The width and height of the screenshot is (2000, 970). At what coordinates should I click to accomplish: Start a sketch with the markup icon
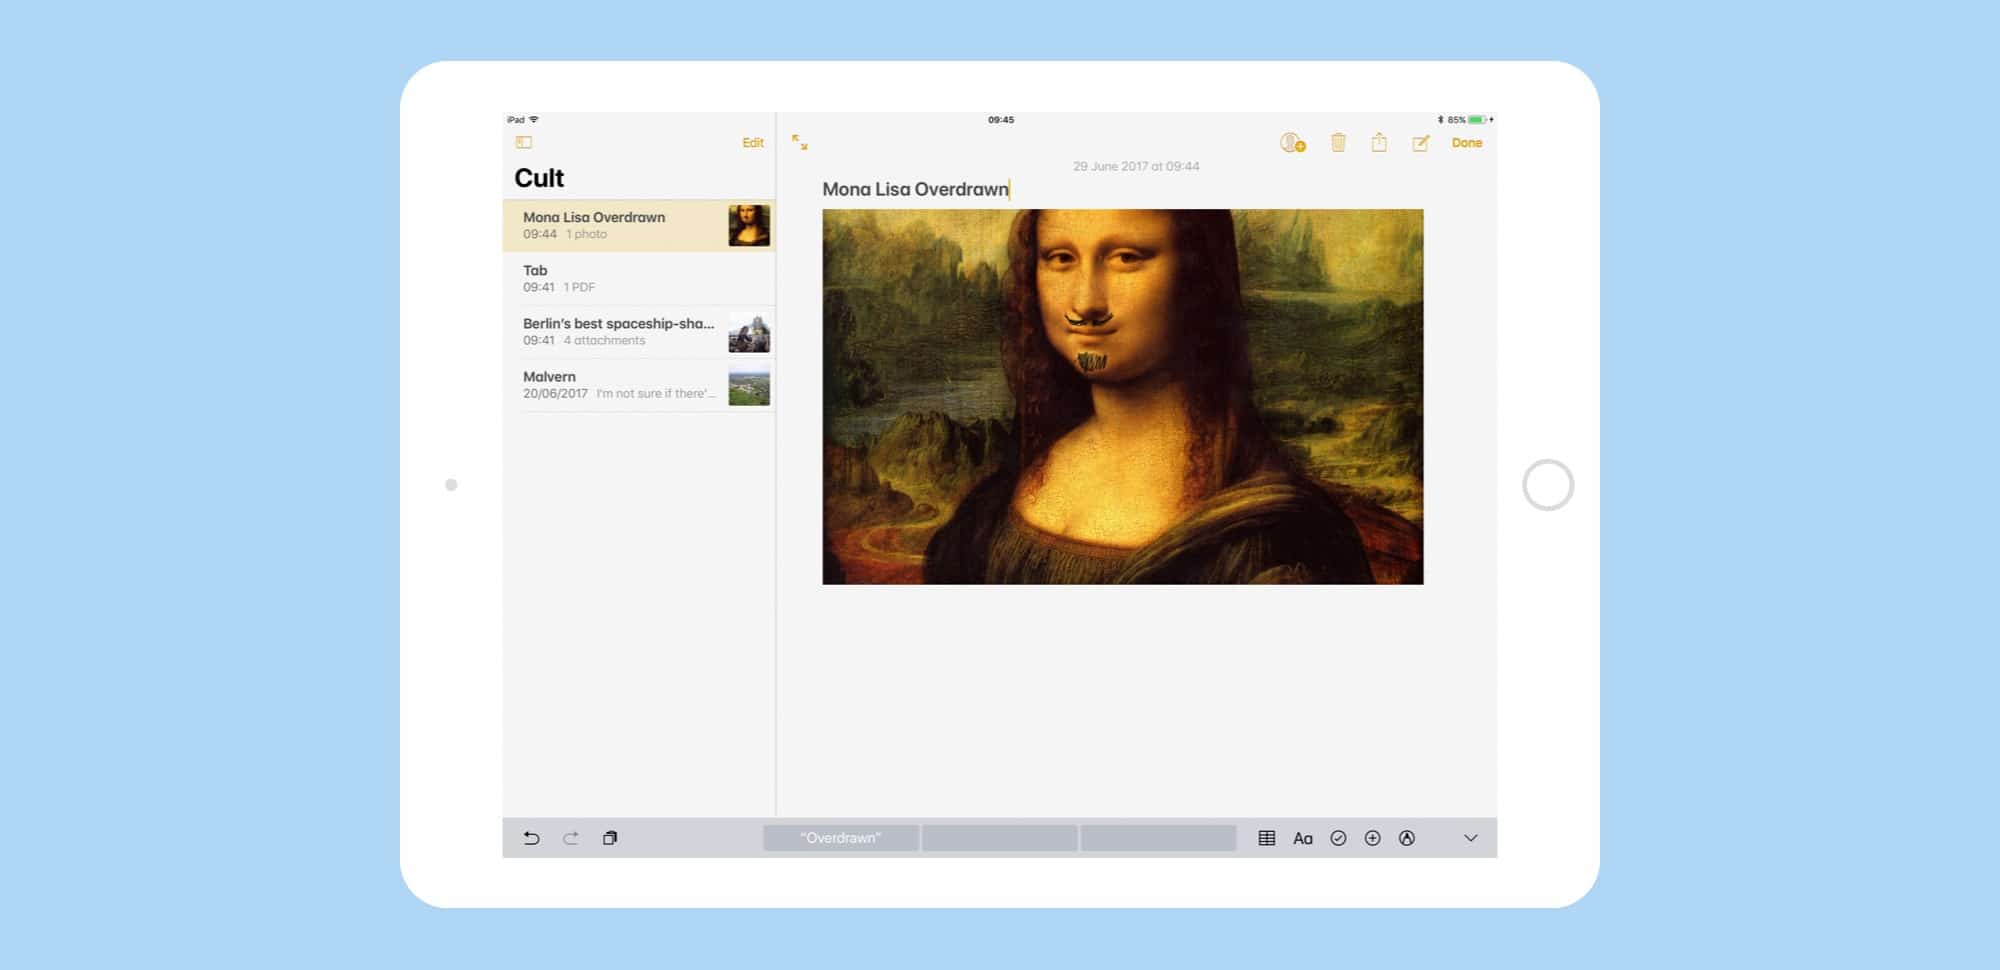tap(1407, 838)
